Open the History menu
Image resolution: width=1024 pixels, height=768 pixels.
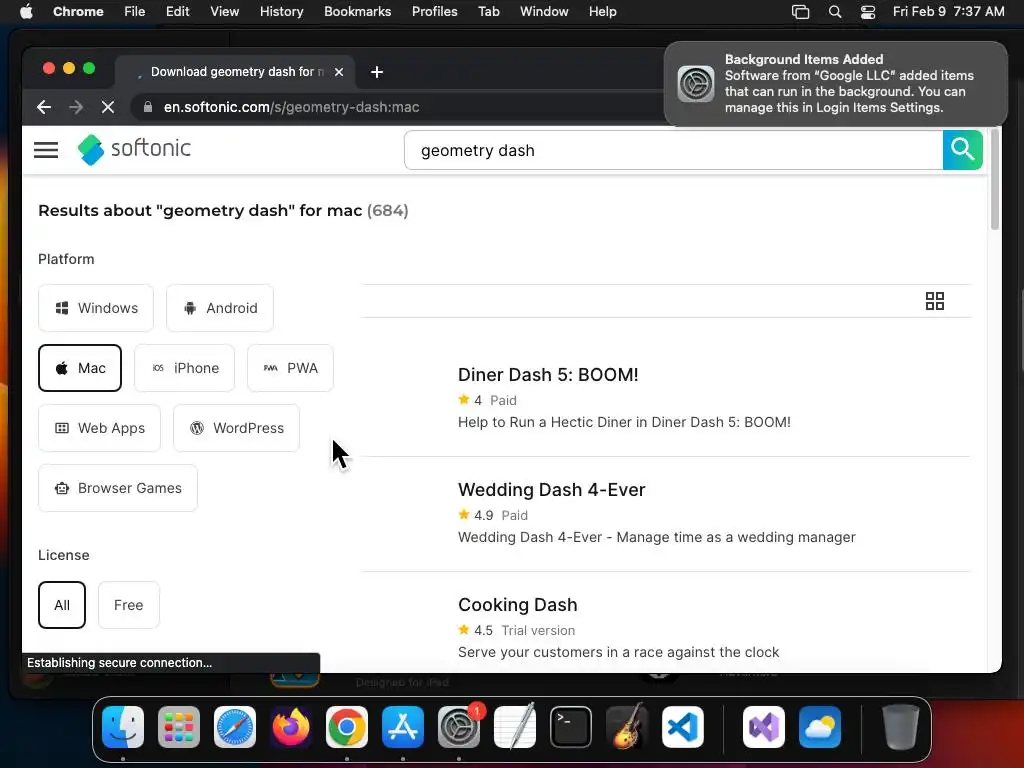click(x=281, y=12)
